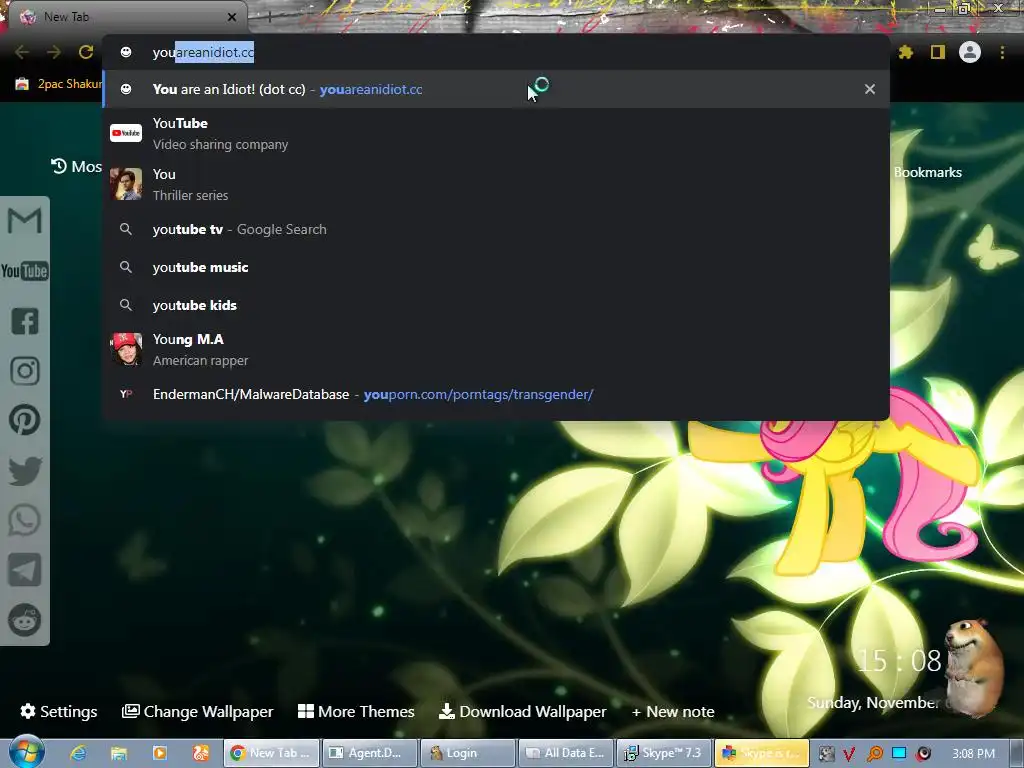
Task: Open Reddit shortcut in the left sidebar
Action: coord(25,620)
